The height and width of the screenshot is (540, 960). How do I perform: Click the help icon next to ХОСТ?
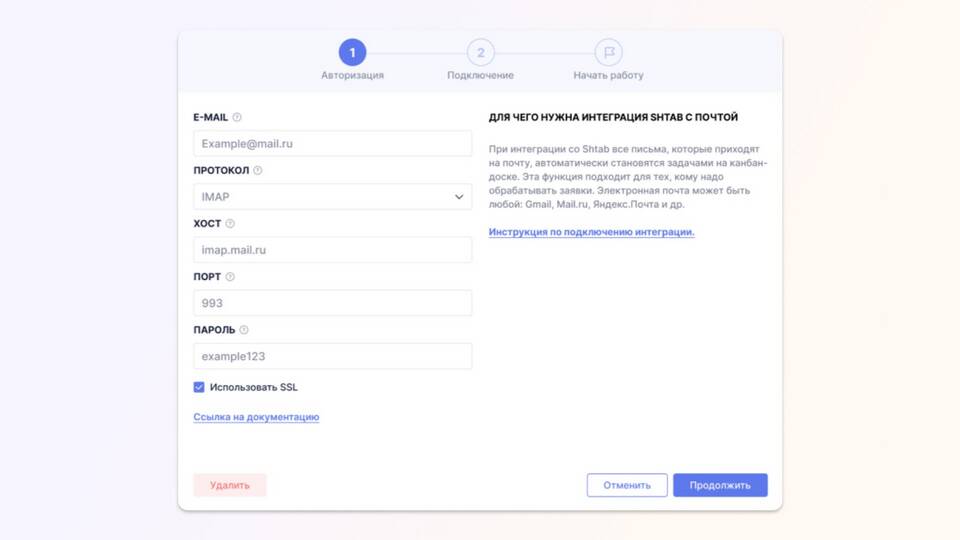tap(230, 224)
